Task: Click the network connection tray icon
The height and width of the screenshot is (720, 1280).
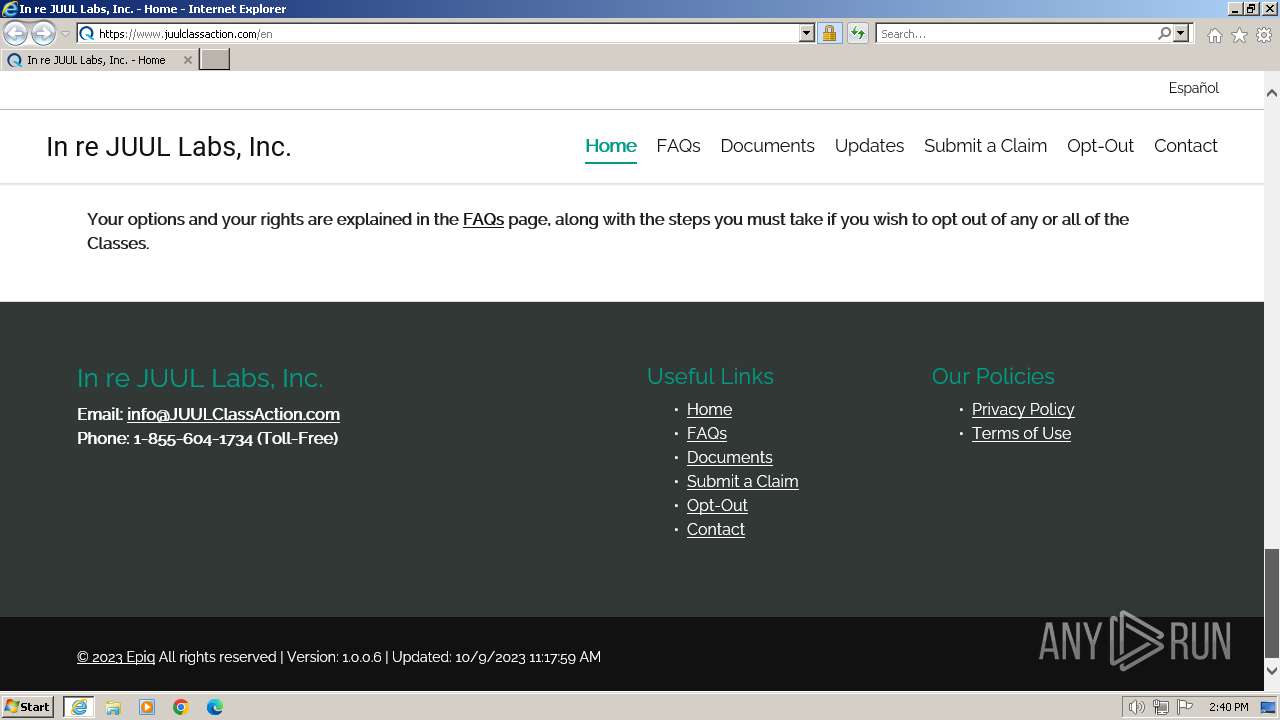Action: 1161,707
